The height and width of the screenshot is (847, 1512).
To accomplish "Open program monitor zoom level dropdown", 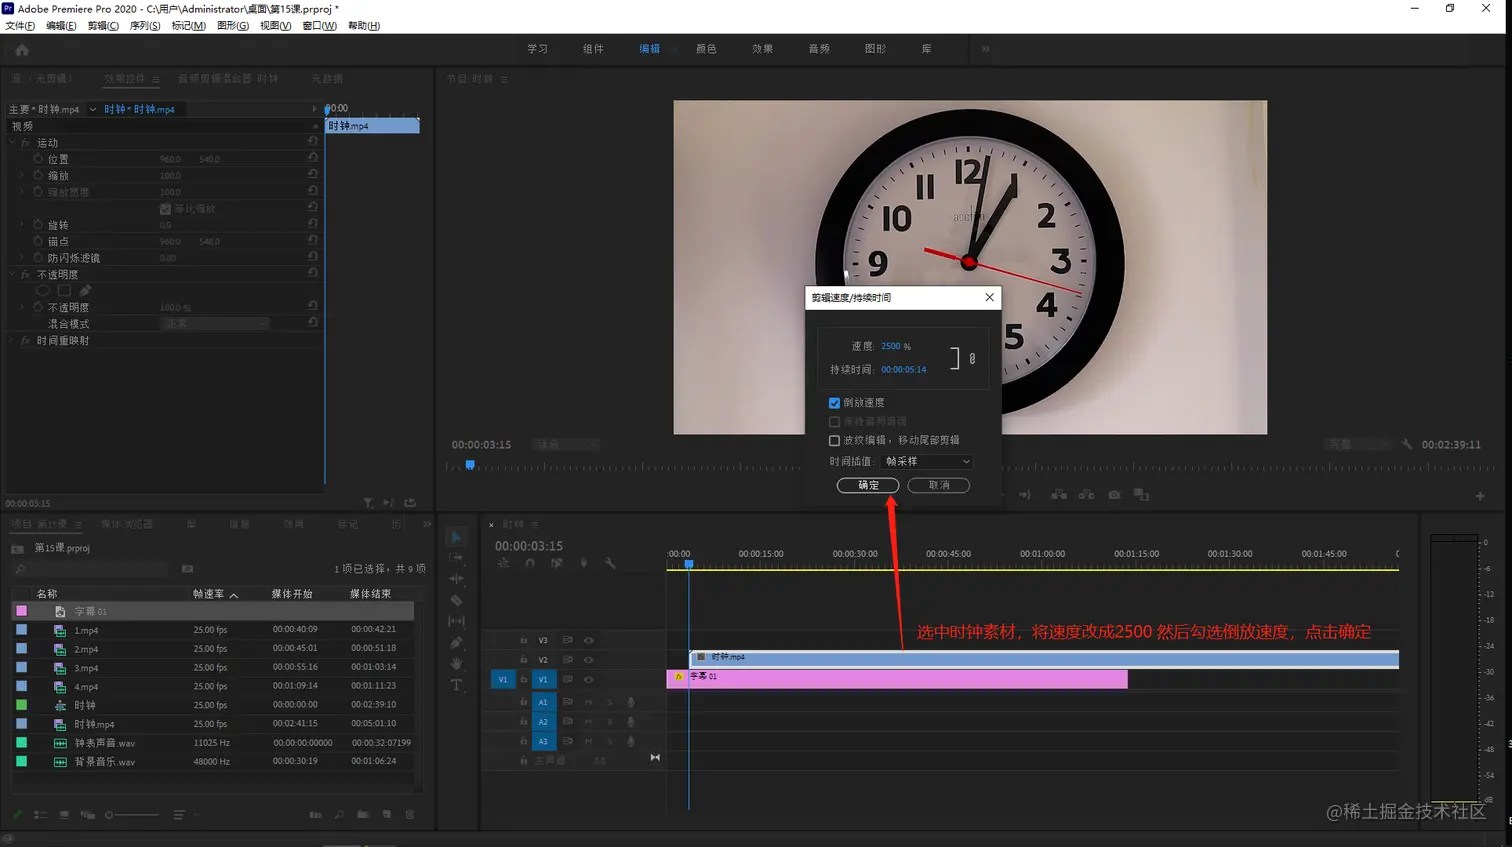I will [x=565, y=444].
